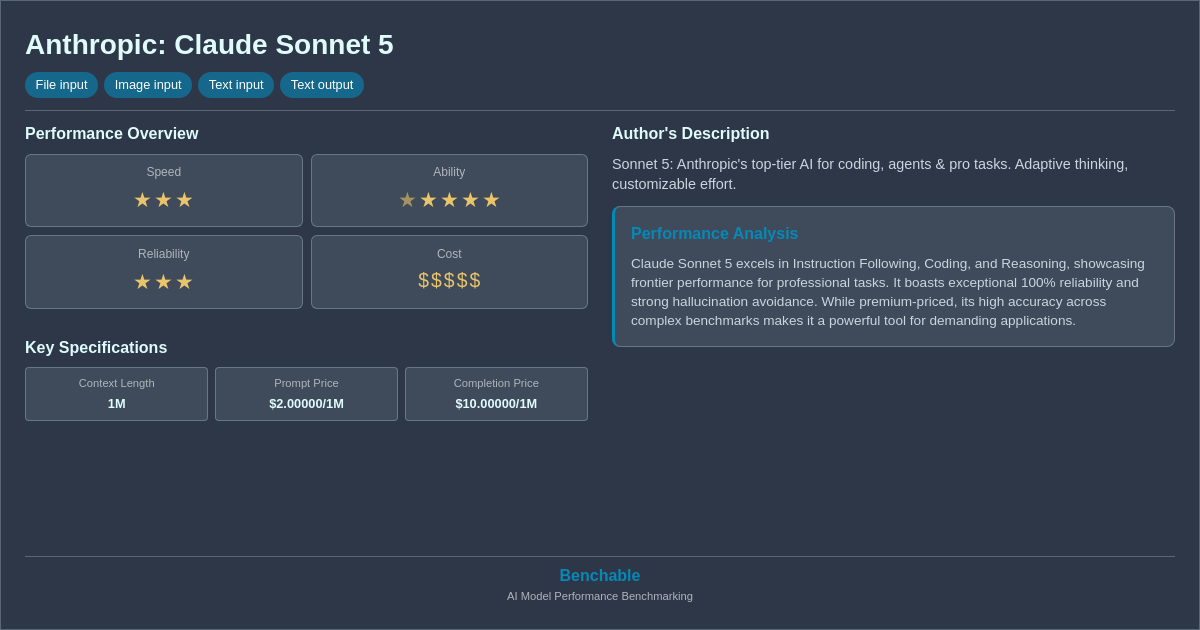Screen dimensions: 1200x630
Task: Select the Text output tag
Action: click(322, 85)
